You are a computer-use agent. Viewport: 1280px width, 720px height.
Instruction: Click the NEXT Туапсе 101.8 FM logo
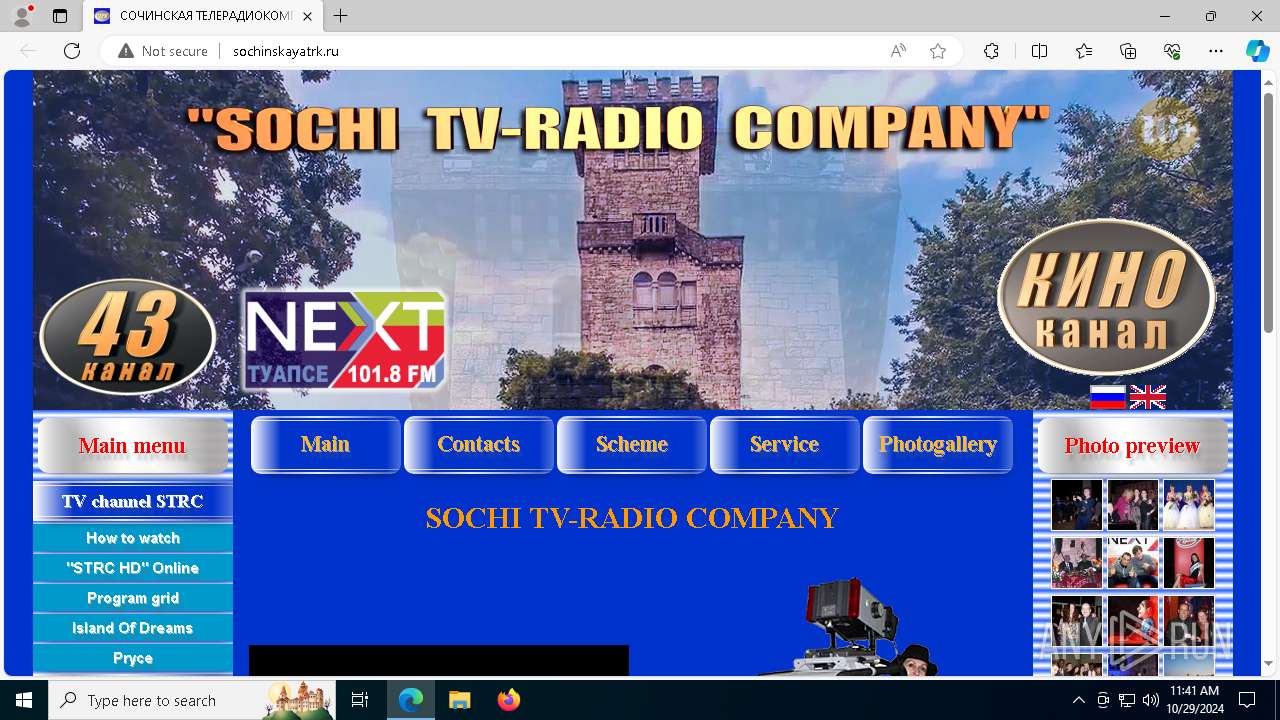[344, 341]
